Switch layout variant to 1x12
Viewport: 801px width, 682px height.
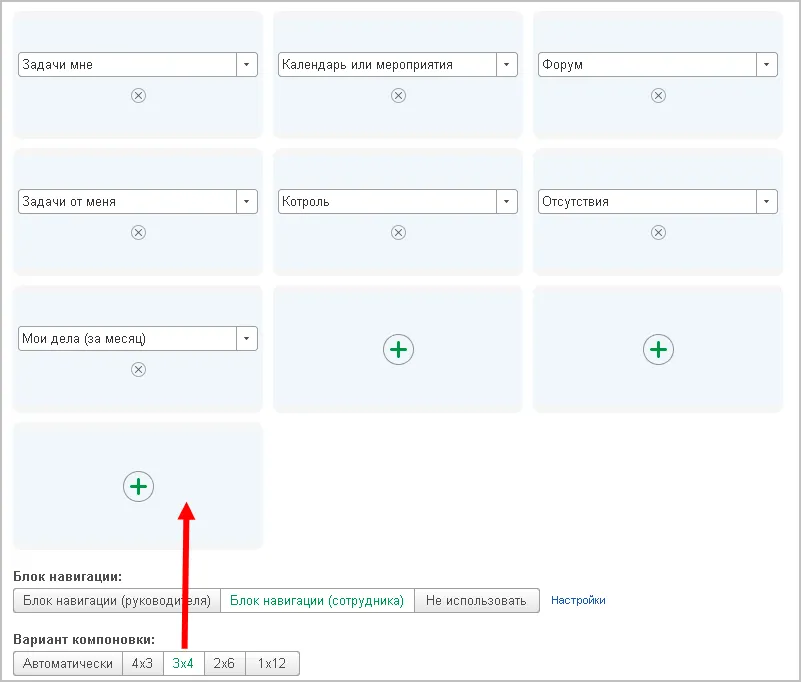(x=272, y=663)
